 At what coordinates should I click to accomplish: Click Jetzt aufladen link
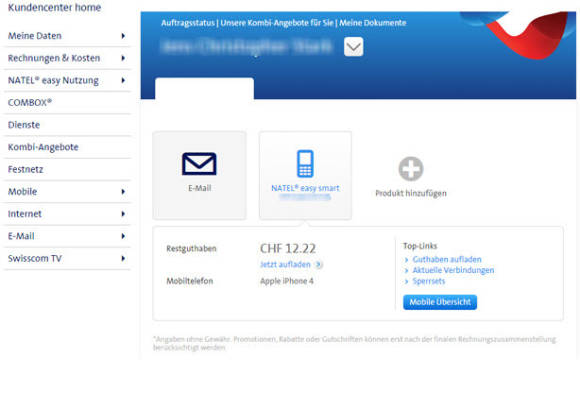point(285,265)
